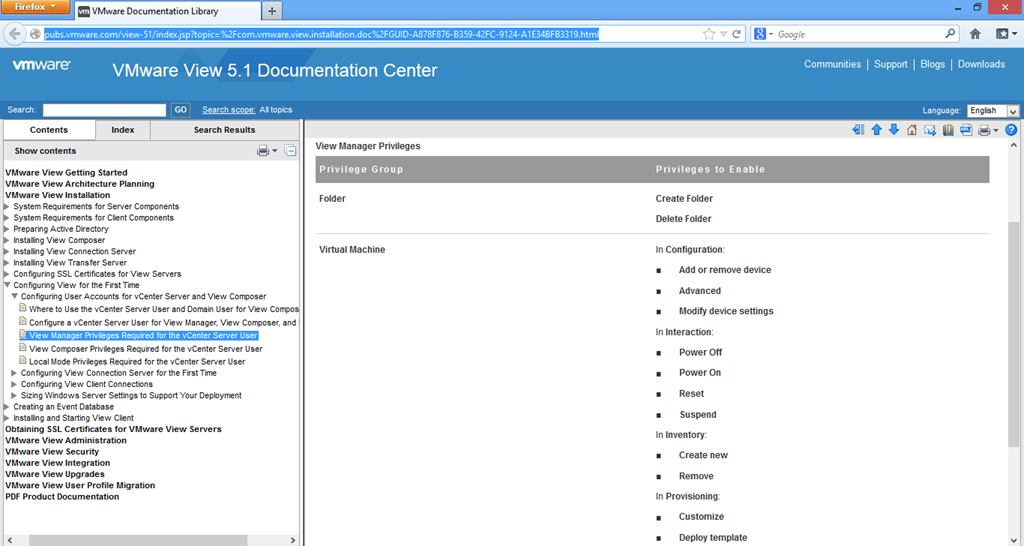The height and width of the screenshot is (546, 1024).
Task: Open the Blogs link
Action: (x=933, y=64)
